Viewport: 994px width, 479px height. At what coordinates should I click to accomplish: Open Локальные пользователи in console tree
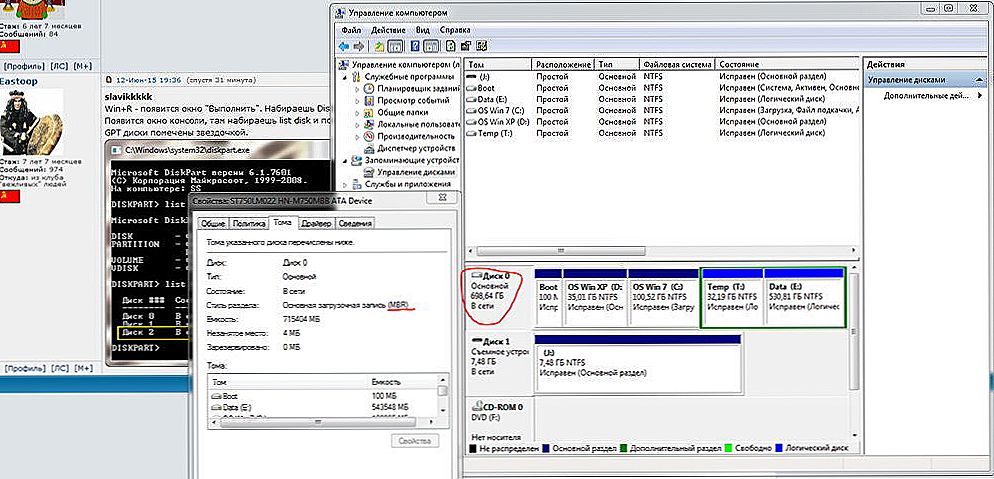tap(416, 125)
